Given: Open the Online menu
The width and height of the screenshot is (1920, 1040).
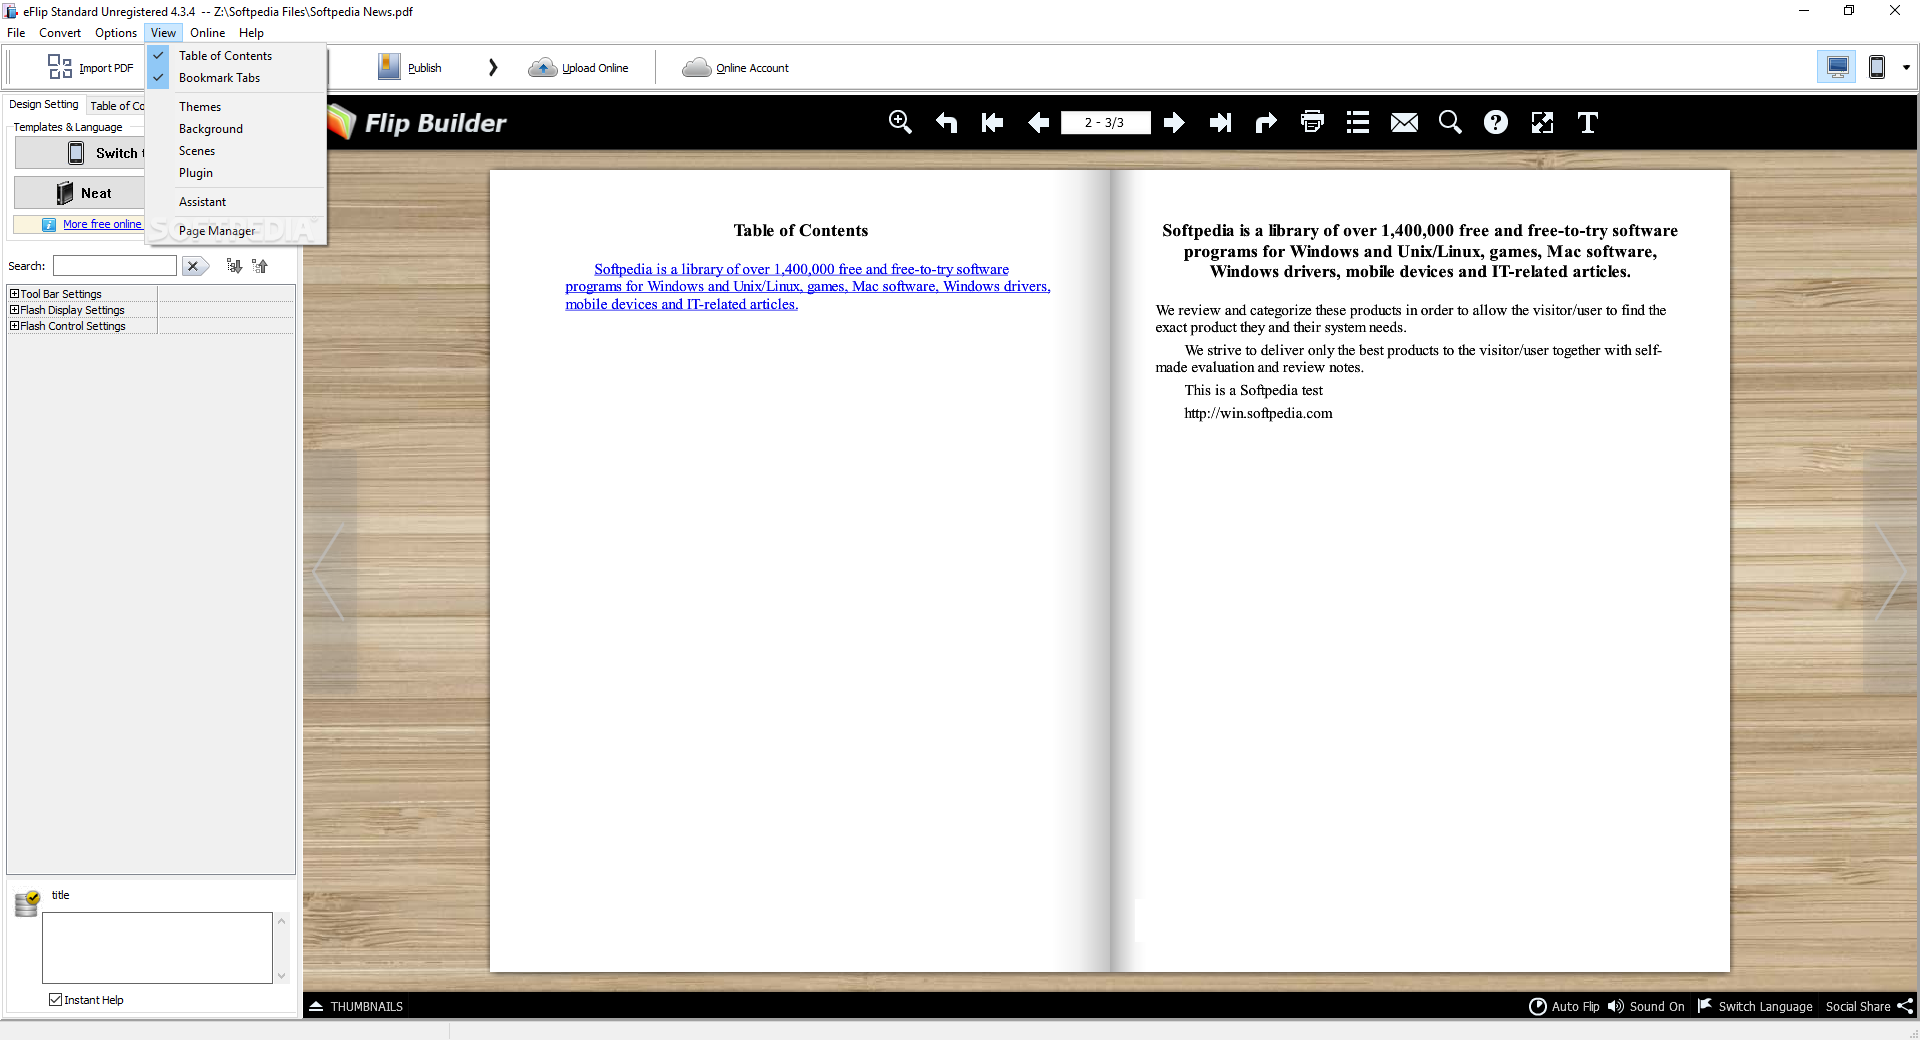Looking at the screenshot, I should tap(208, 33).
